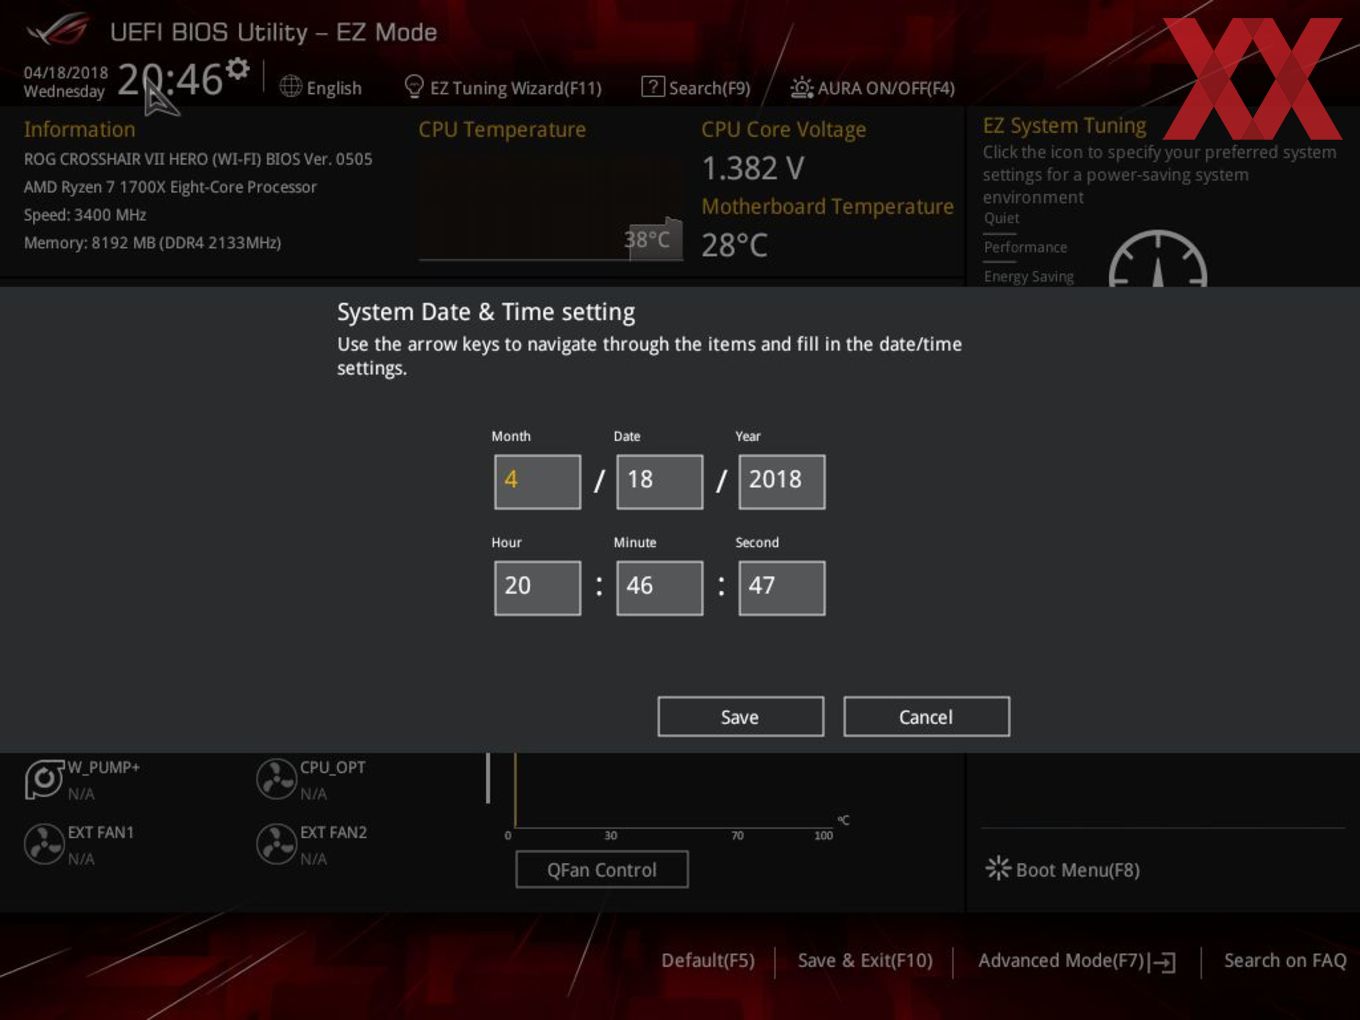1360x1020 pixels.
Task: Click the 20:46 clock display
Action: pyautogui.click(x=170, y=80)
